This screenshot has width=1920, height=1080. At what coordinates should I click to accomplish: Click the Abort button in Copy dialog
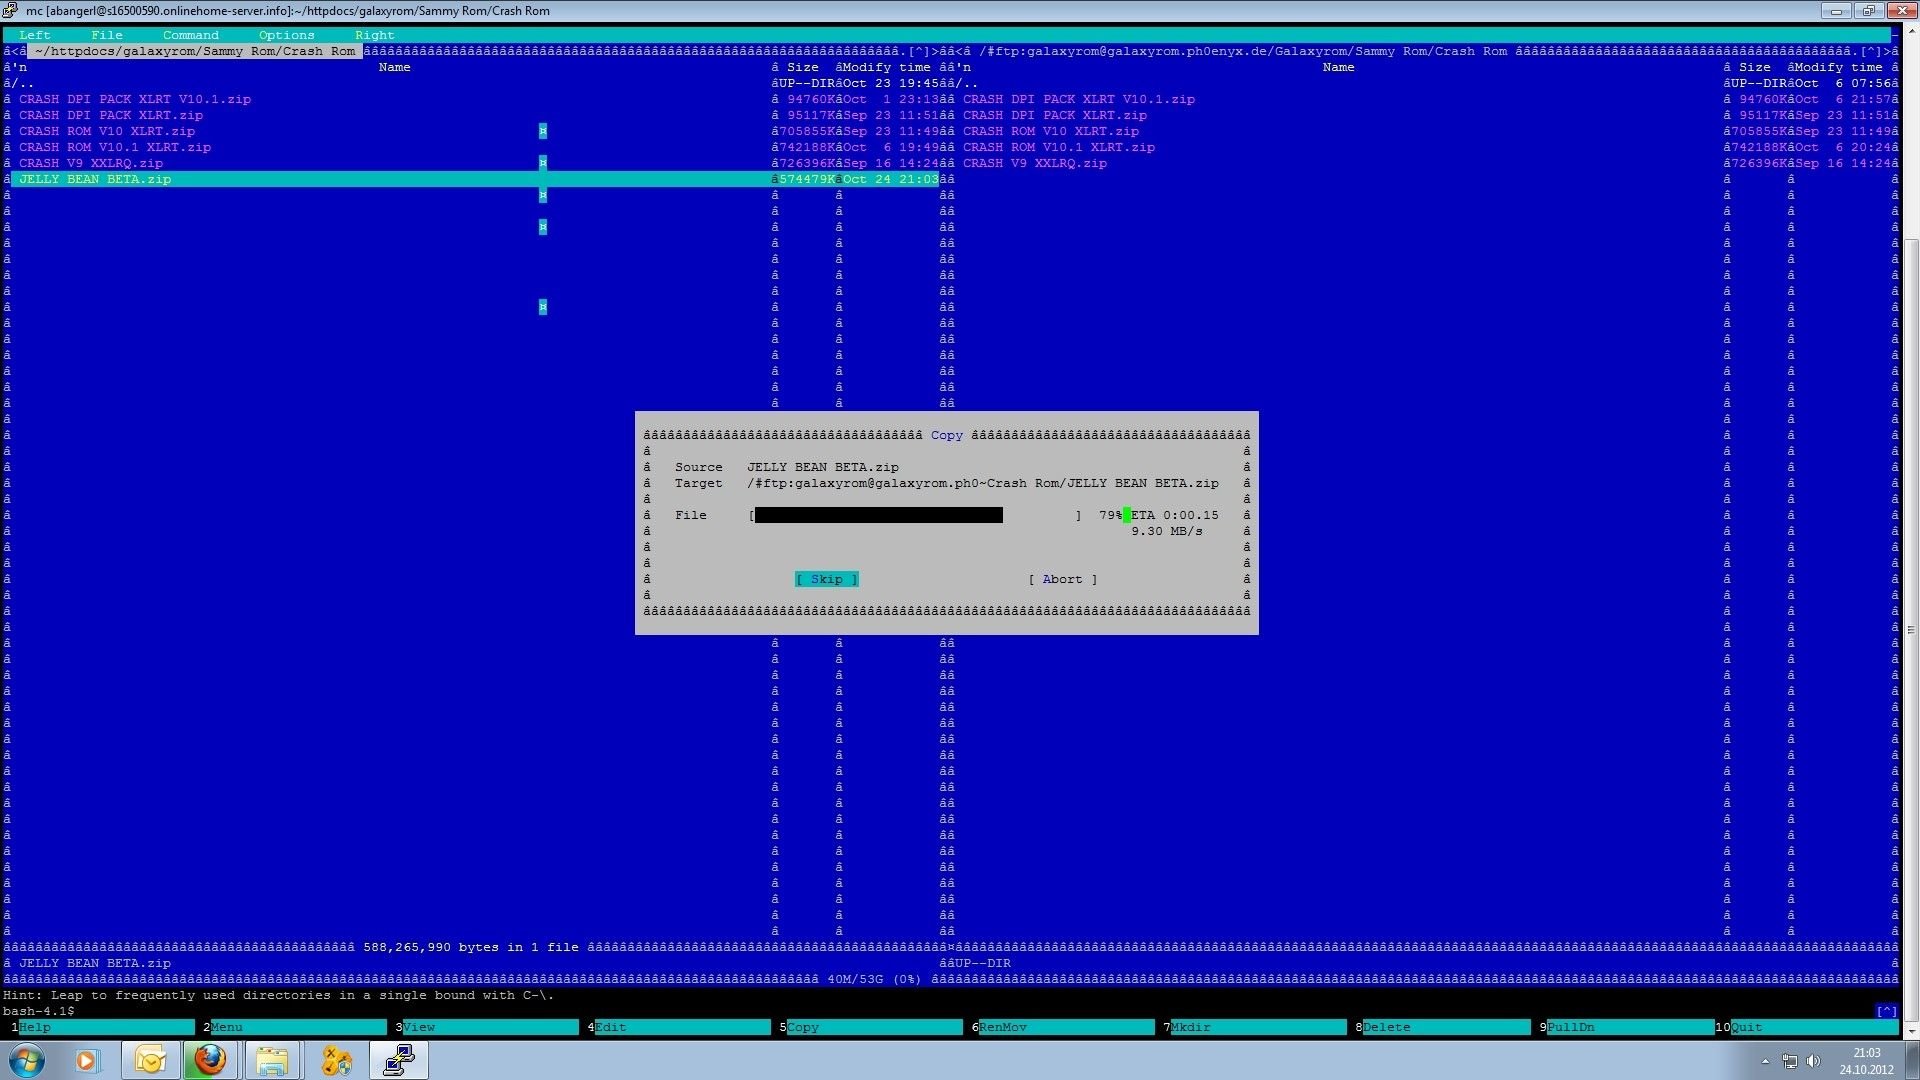click(x=1063, y=579)
